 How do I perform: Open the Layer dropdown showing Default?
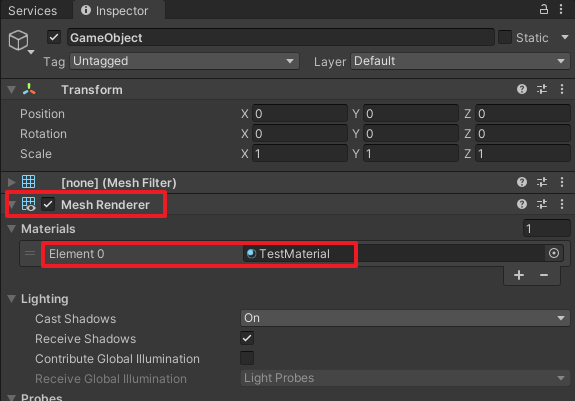(x=460, y=61)
